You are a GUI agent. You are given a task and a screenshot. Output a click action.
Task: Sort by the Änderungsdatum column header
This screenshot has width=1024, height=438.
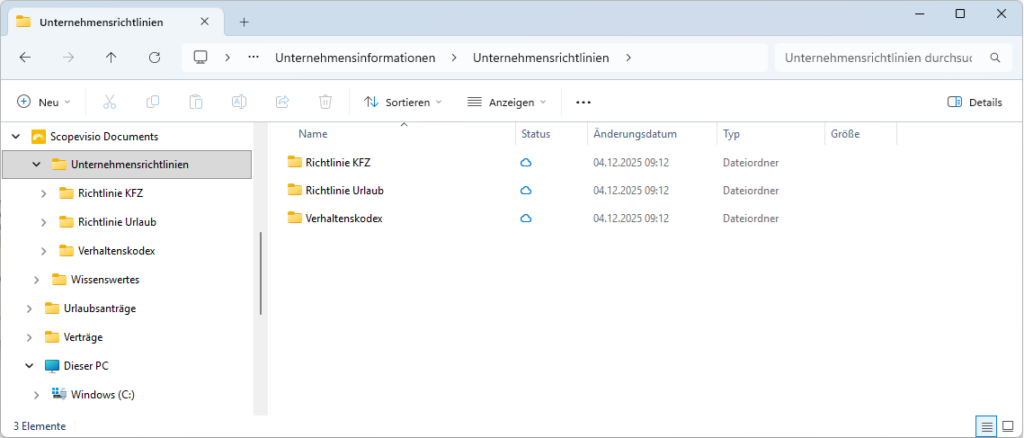[635, 134]
